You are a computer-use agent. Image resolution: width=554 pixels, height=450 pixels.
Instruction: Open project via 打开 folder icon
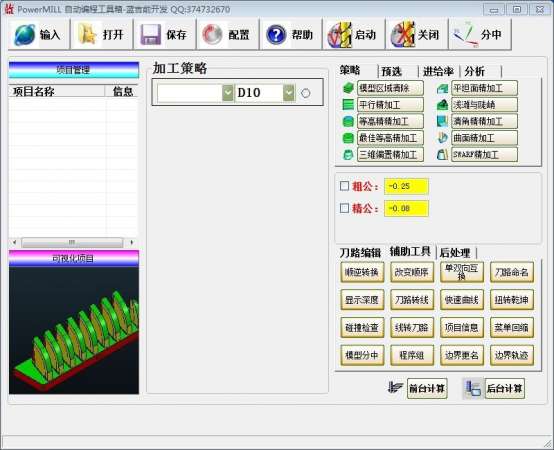pos(87,34)
